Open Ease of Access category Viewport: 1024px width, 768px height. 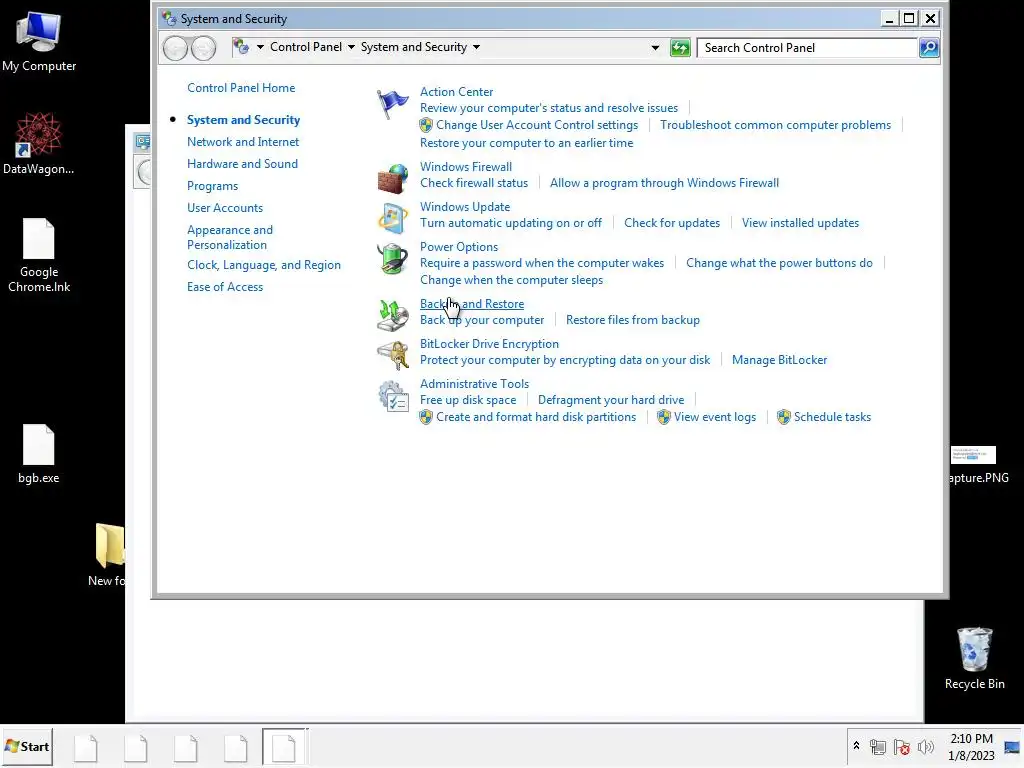pos(225,287)
